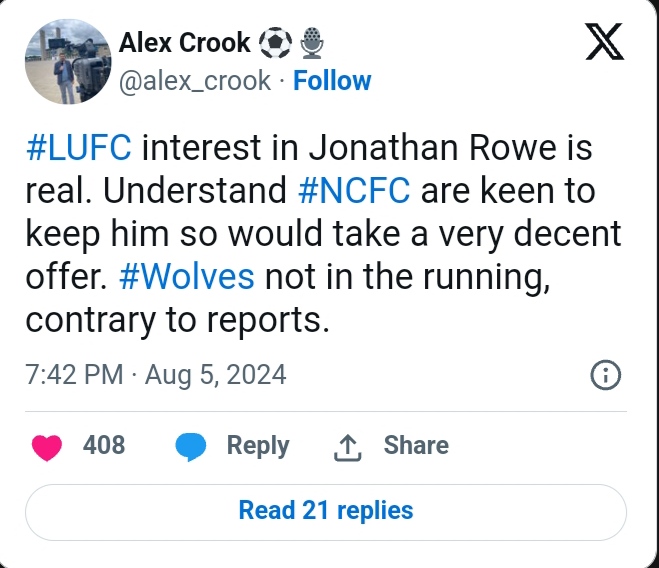Viewport: 659px width, 568px height.
Task: Open the tweet info circle icon
Action: [x=606, y=376]
